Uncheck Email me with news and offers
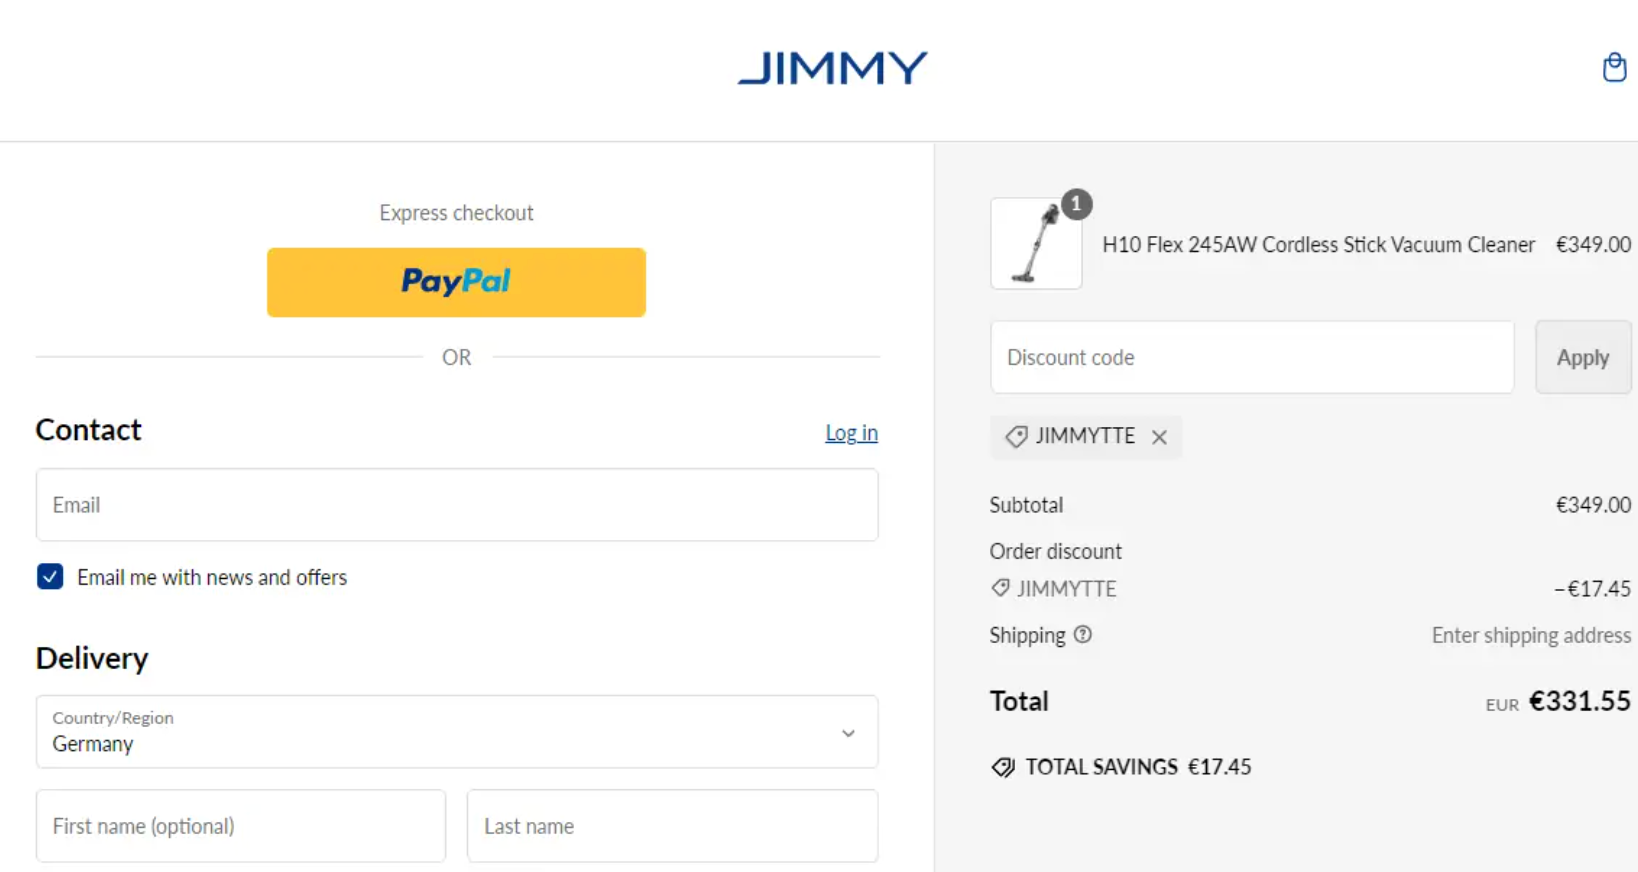1638x872 pixels. pyautogui.click(x=50, y=577)
